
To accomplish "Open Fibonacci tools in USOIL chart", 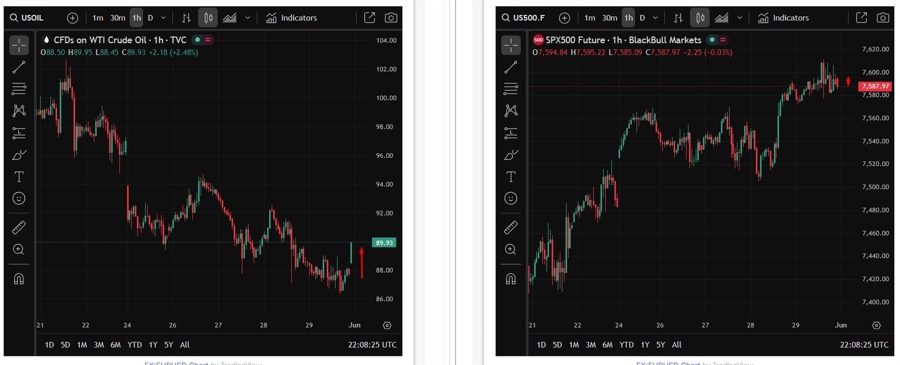I will 19,89.
